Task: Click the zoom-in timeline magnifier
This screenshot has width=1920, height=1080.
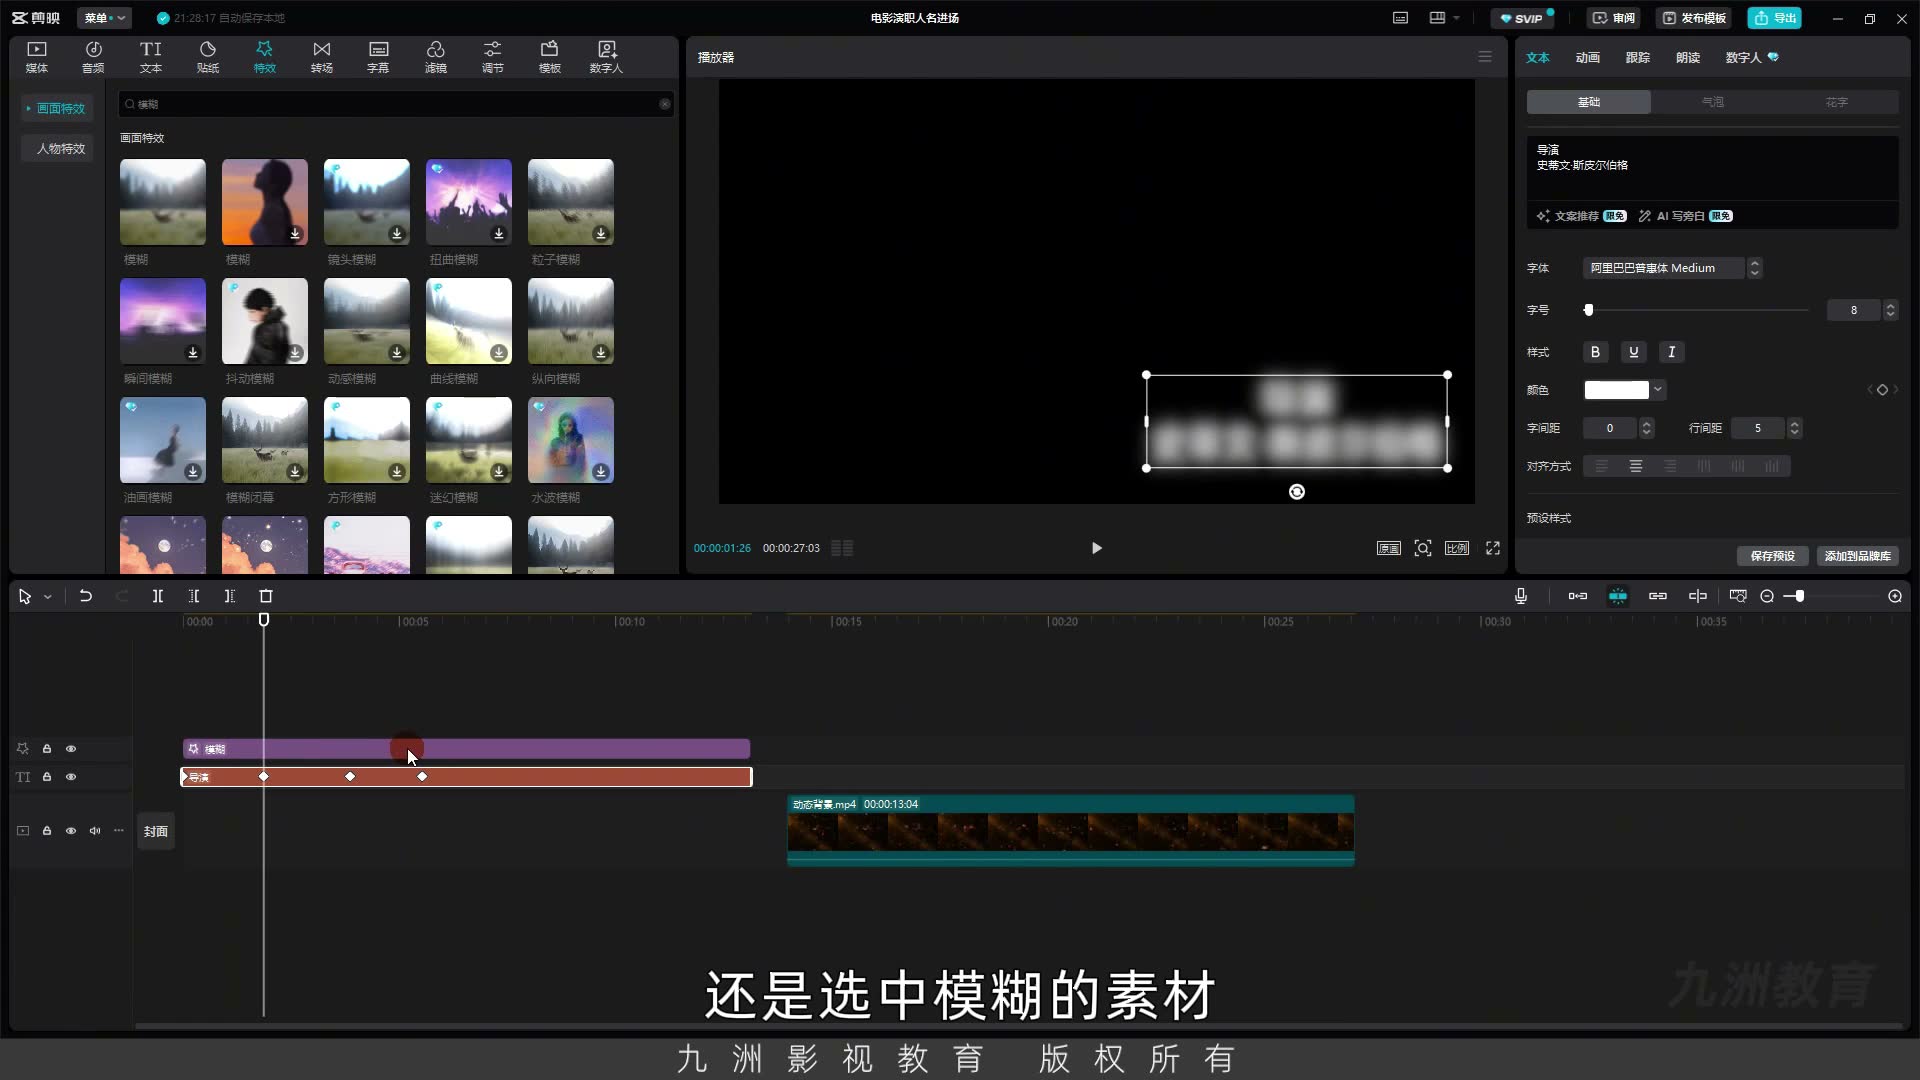Action: click(x=1895, y=596)
